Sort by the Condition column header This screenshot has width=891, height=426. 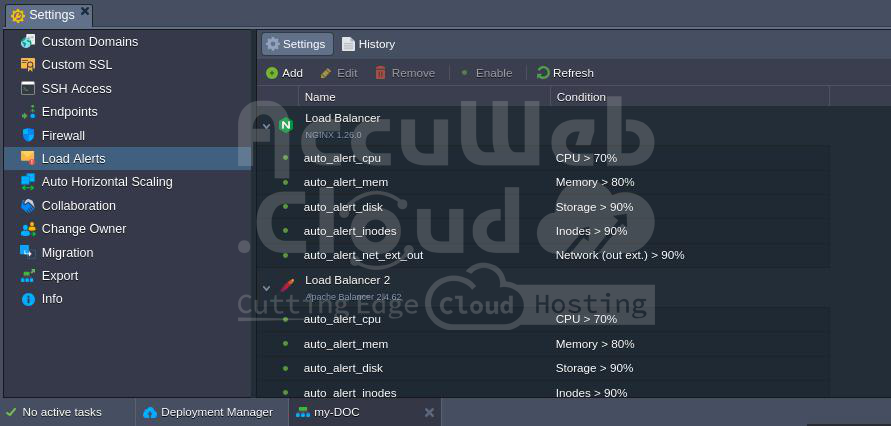(688, 97)
